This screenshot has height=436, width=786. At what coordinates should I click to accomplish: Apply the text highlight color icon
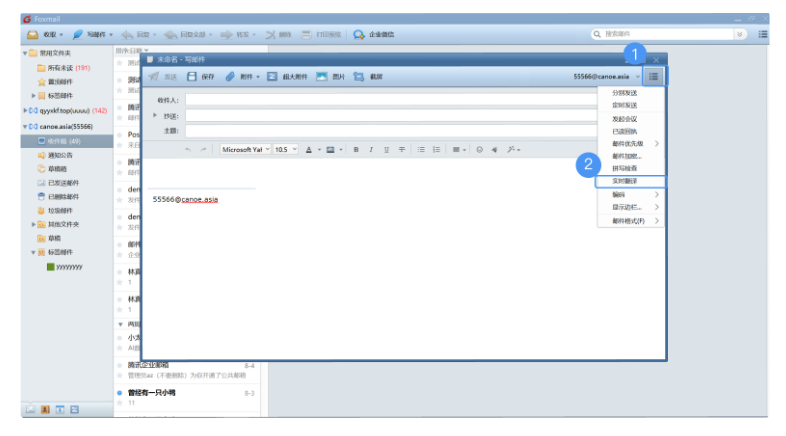click(330, 149)
